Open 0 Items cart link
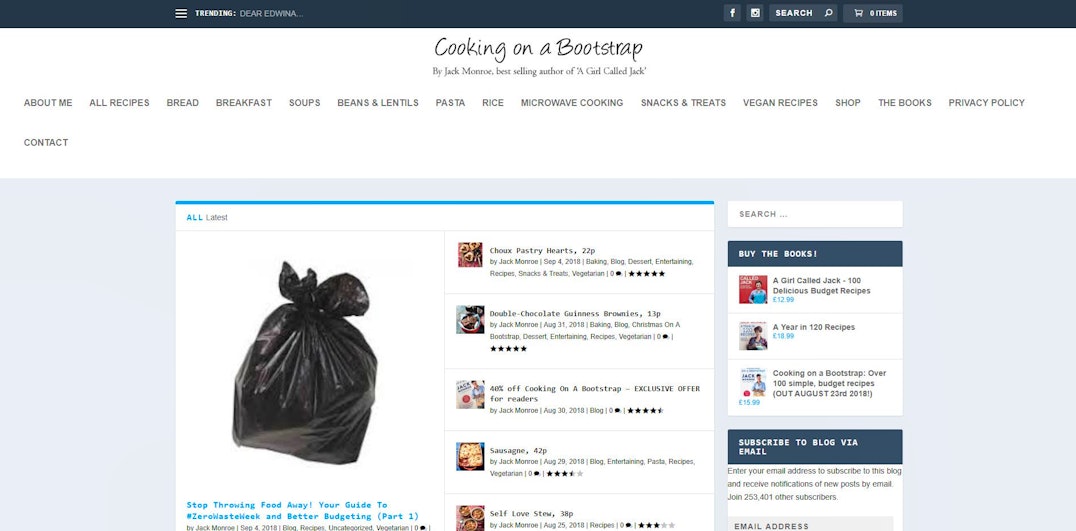The width and height of the screenshot is (1076, 531). coord(873,13)
